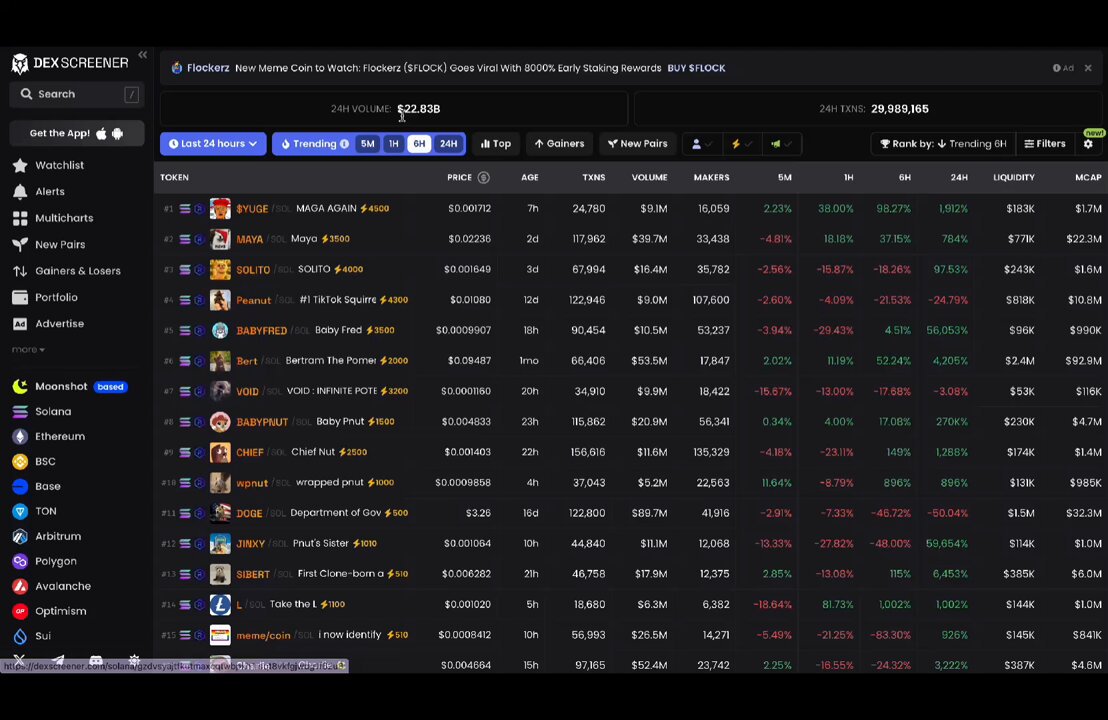
Task: Sort by the MCAP column header
Action: (1088, 178)
